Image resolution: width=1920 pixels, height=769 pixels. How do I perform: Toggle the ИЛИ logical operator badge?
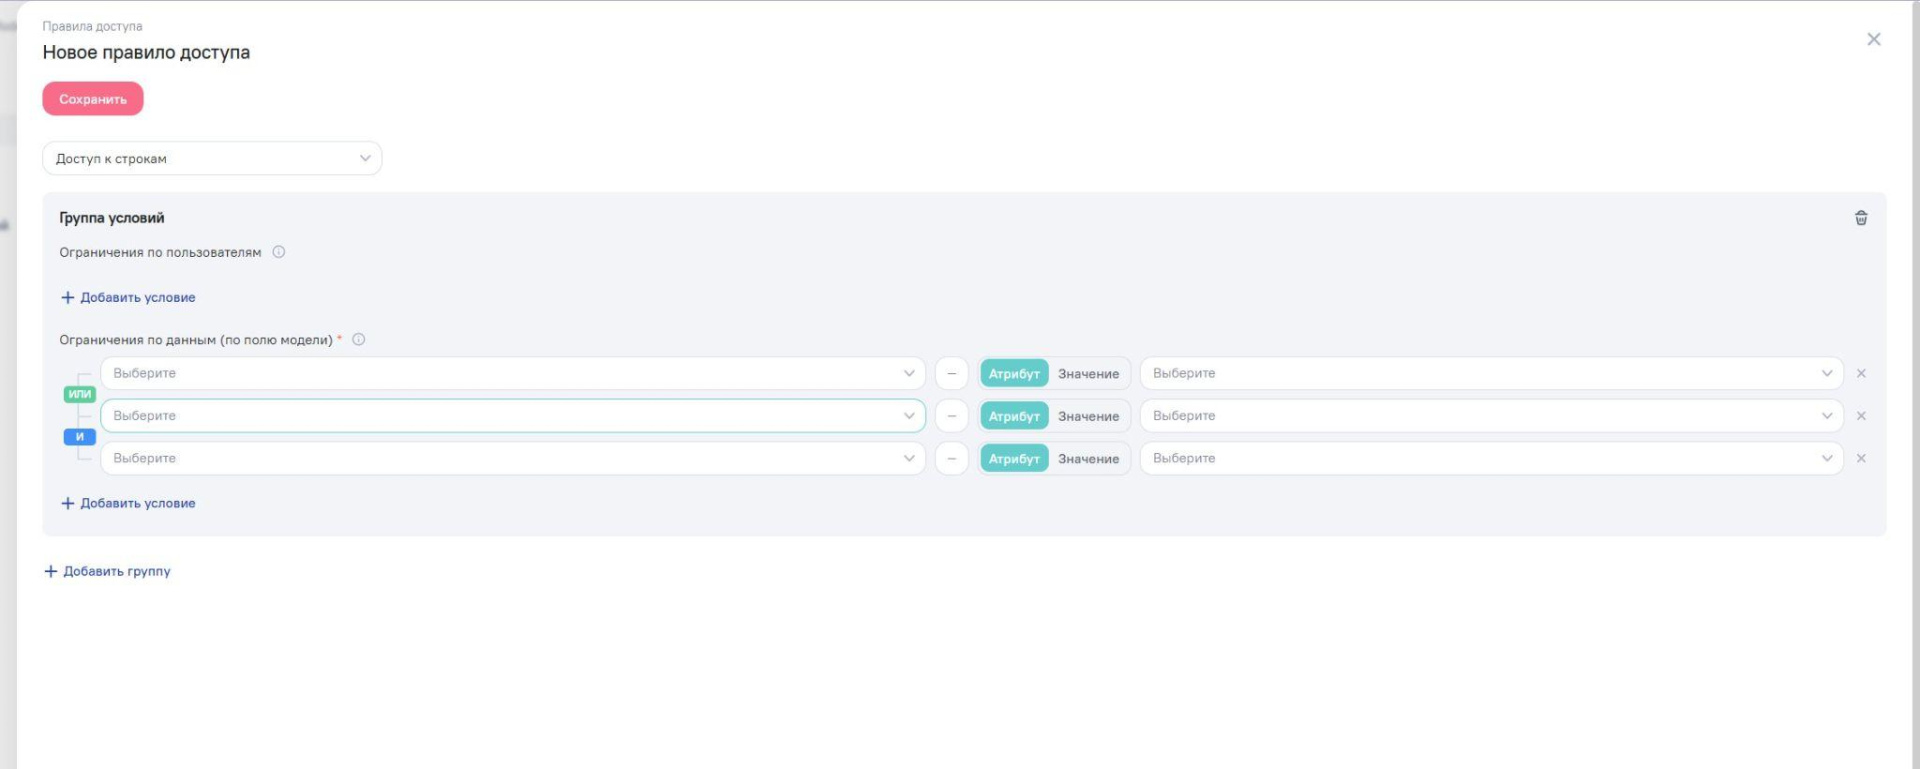80,394
